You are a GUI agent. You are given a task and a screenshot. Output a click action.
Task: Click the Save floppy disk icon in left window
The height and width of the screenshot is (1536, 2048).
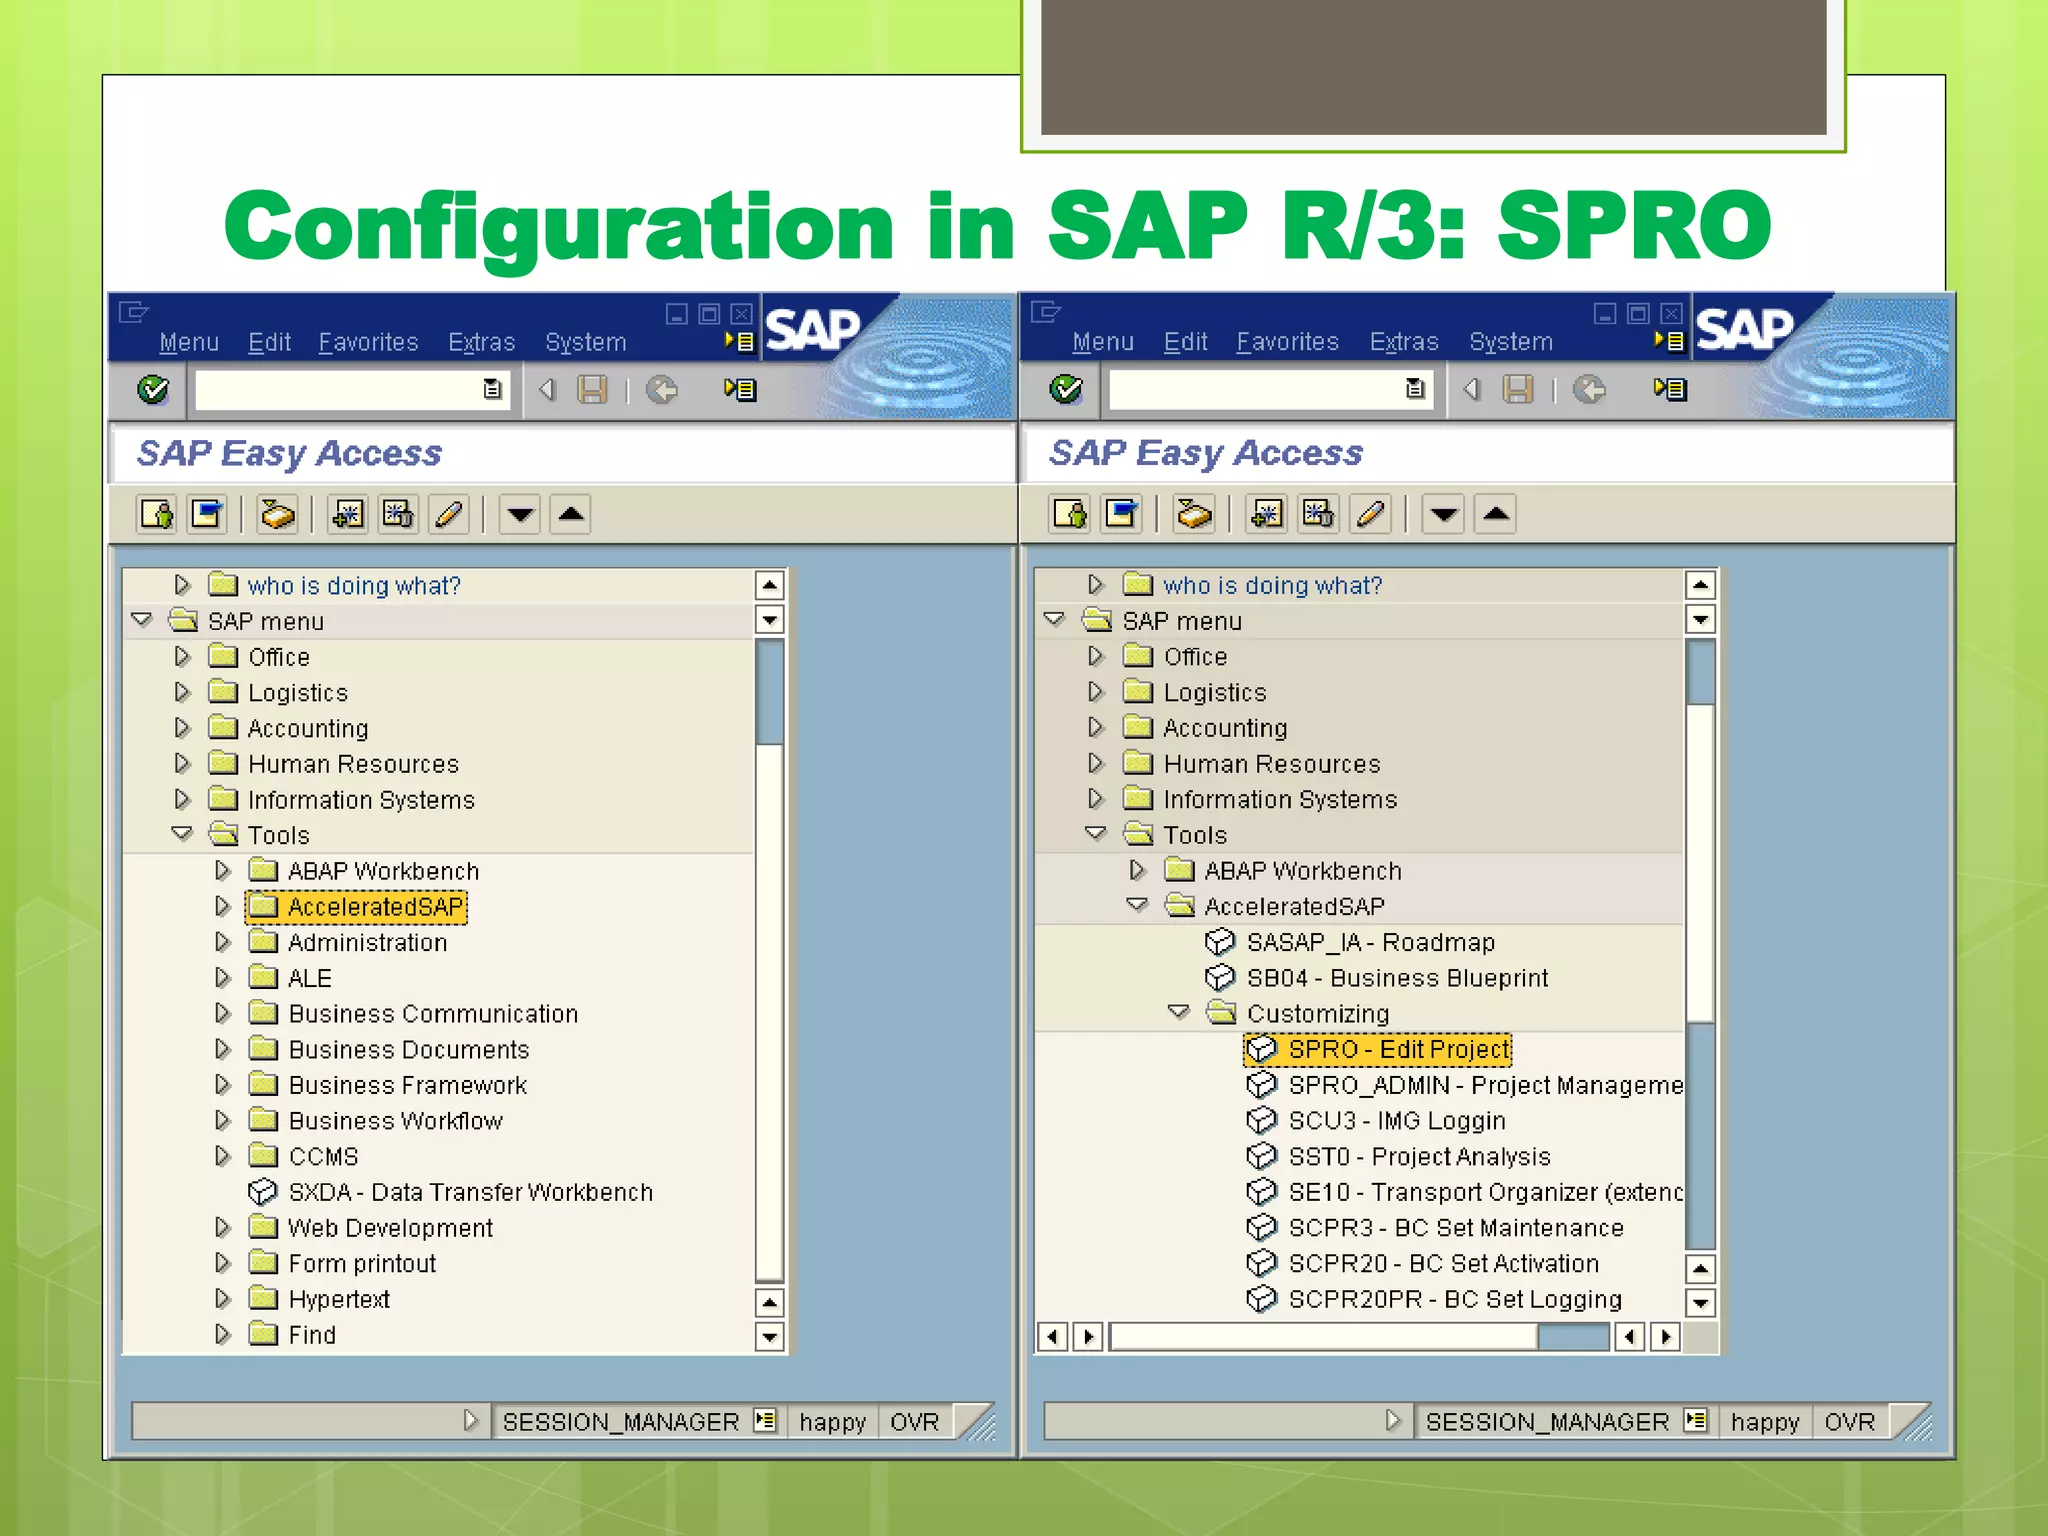[x=592, y=389]
